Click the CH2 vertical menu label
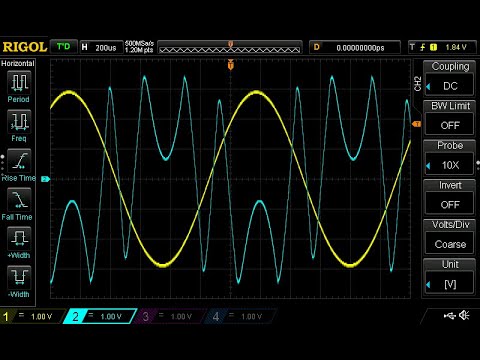 (x=417, y=84)
